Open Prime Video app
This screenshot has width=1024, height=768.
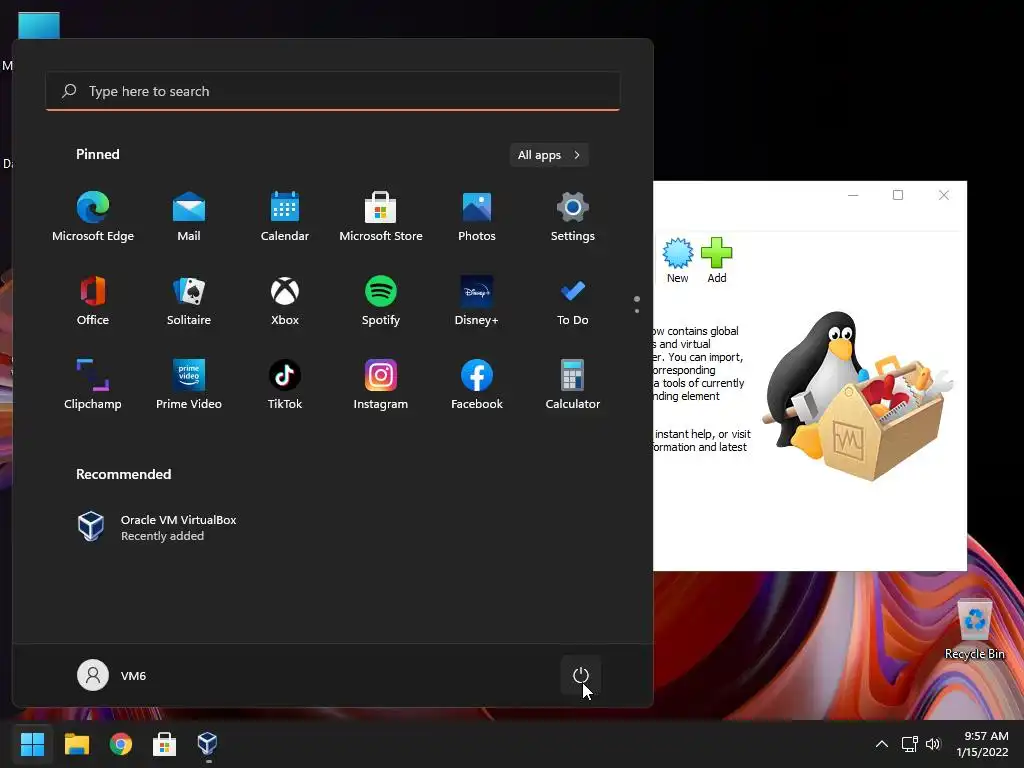pyautogui.click(x=189, y=385)
